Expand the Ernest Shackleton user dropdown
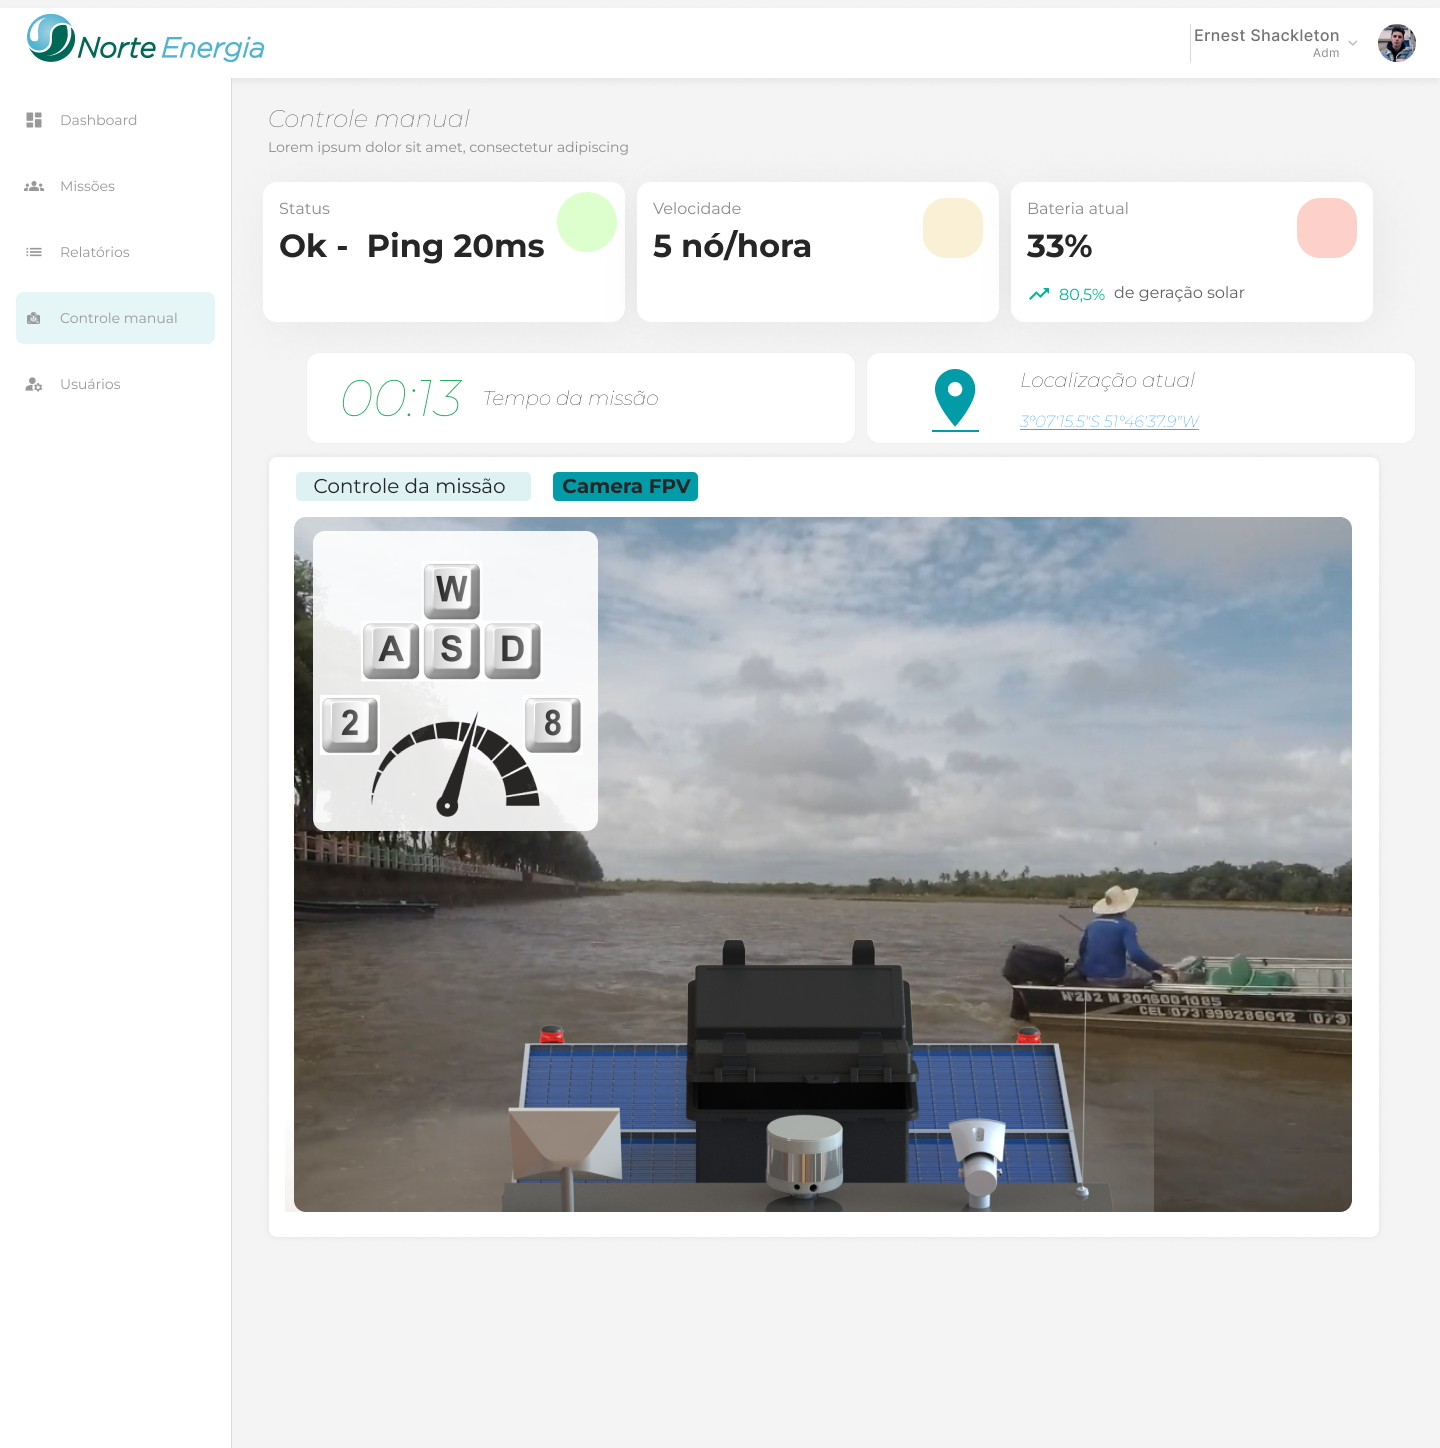Screen dimensions: 1440x1448 pos(1352,43)
